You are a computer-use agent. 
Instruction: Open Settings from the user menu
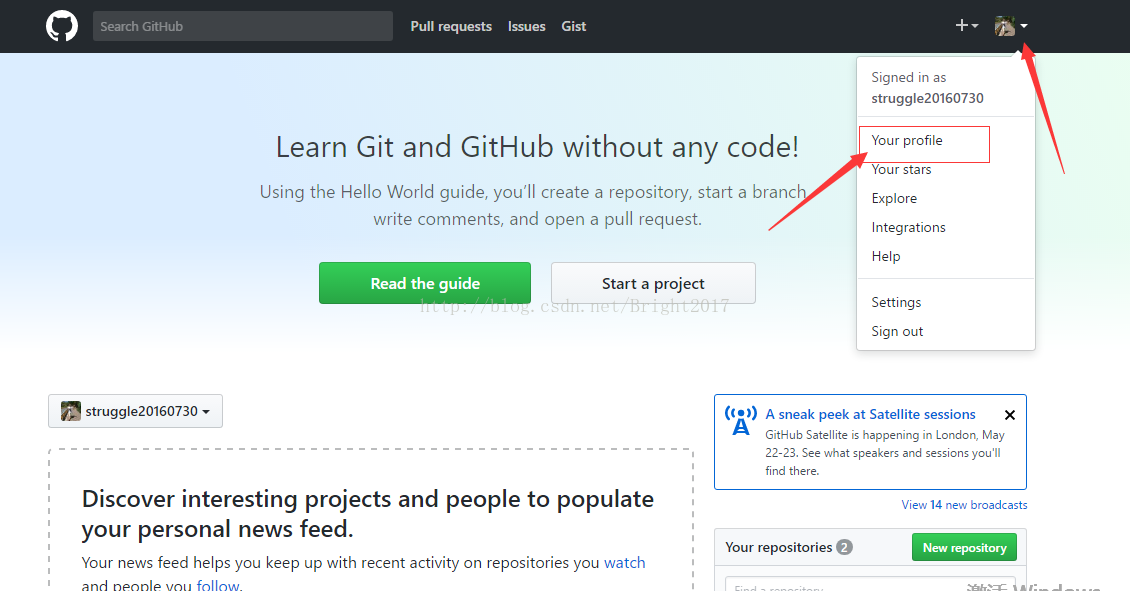click(896, 302)
